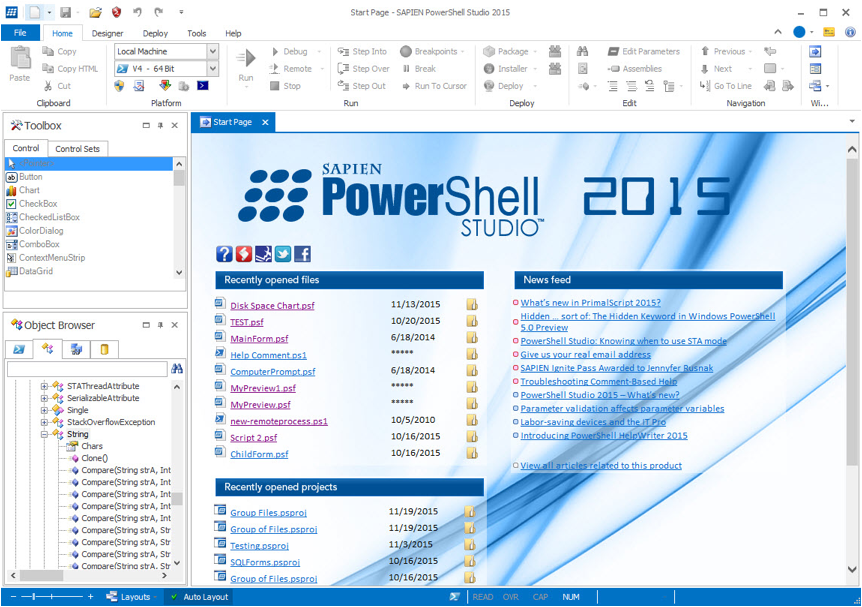
Task: Collapse the String node in Object Browser
Action: (44, 435)
